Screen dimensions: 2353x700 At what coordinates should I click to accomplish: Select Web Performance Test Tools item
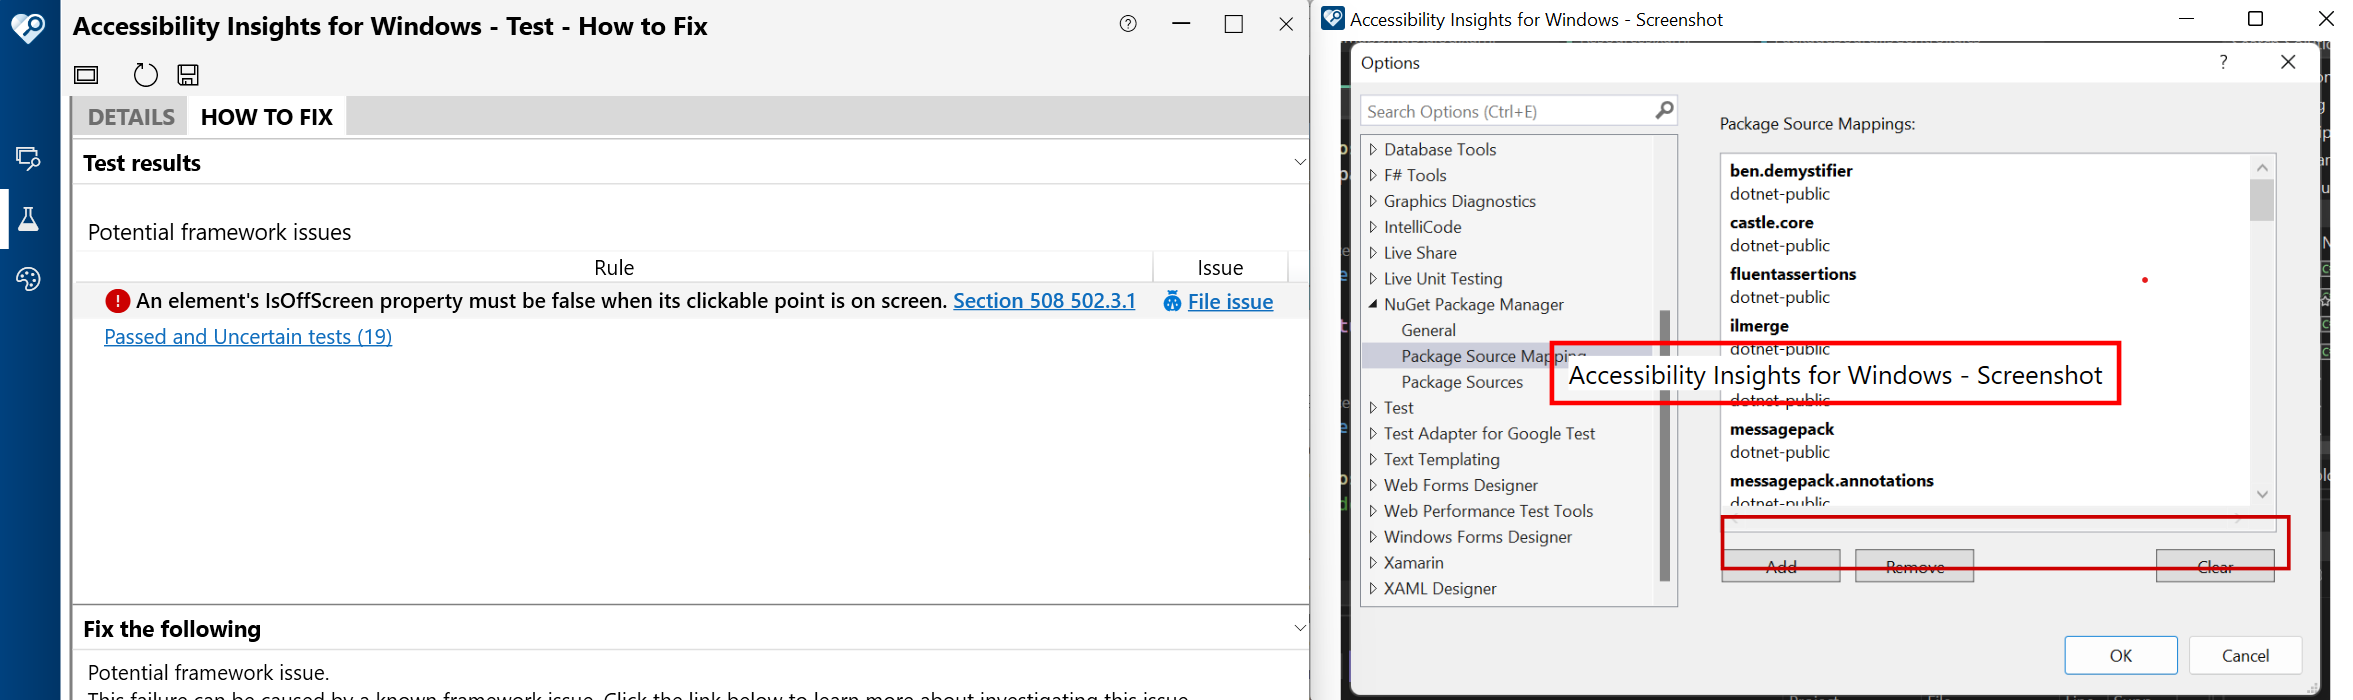[1488, 512]
